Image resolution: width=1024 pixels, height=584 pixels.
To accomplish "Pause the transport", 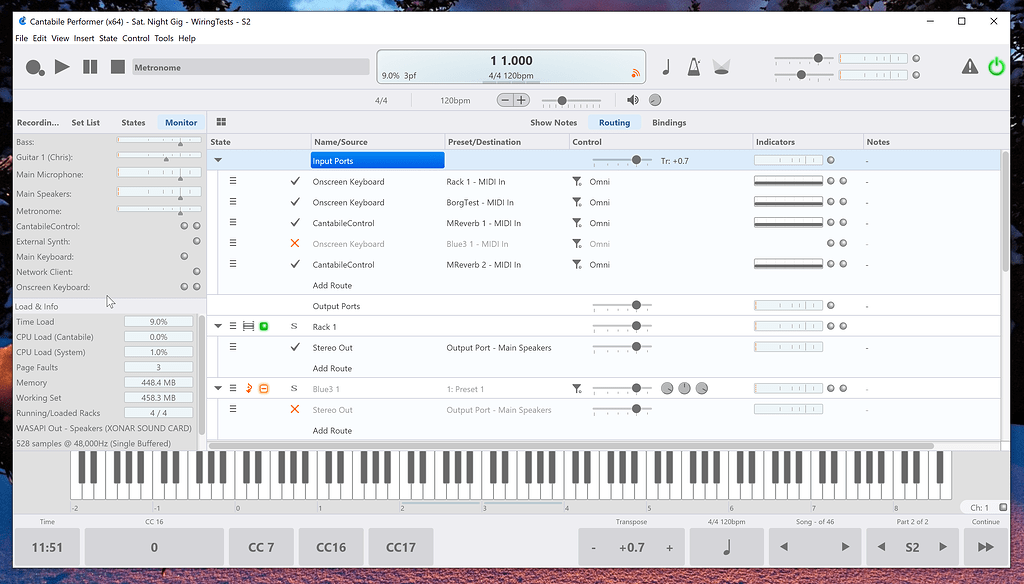I will [90, 67].
